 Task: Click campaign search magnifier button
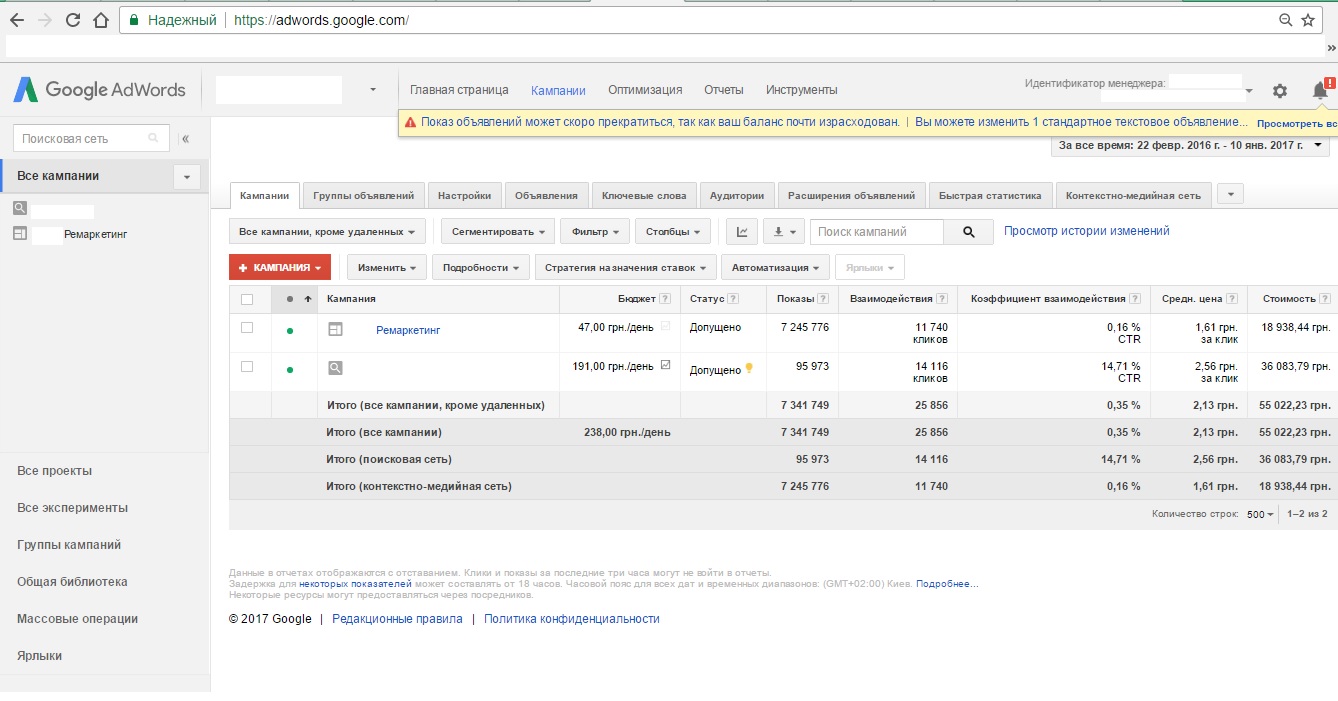click(x=968, y=232)
